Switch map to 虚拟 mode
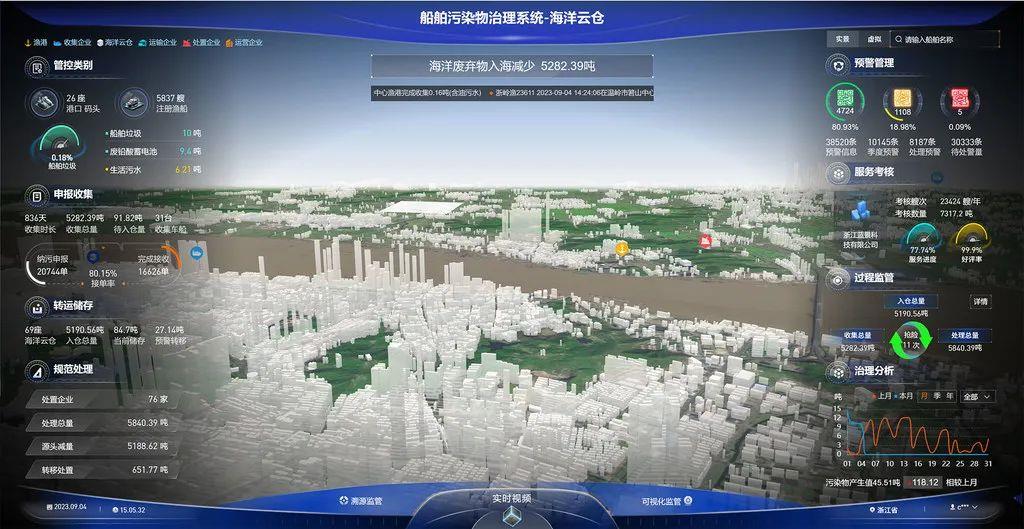The width and height of the screenshot is (1024, 529). [873, 39]
